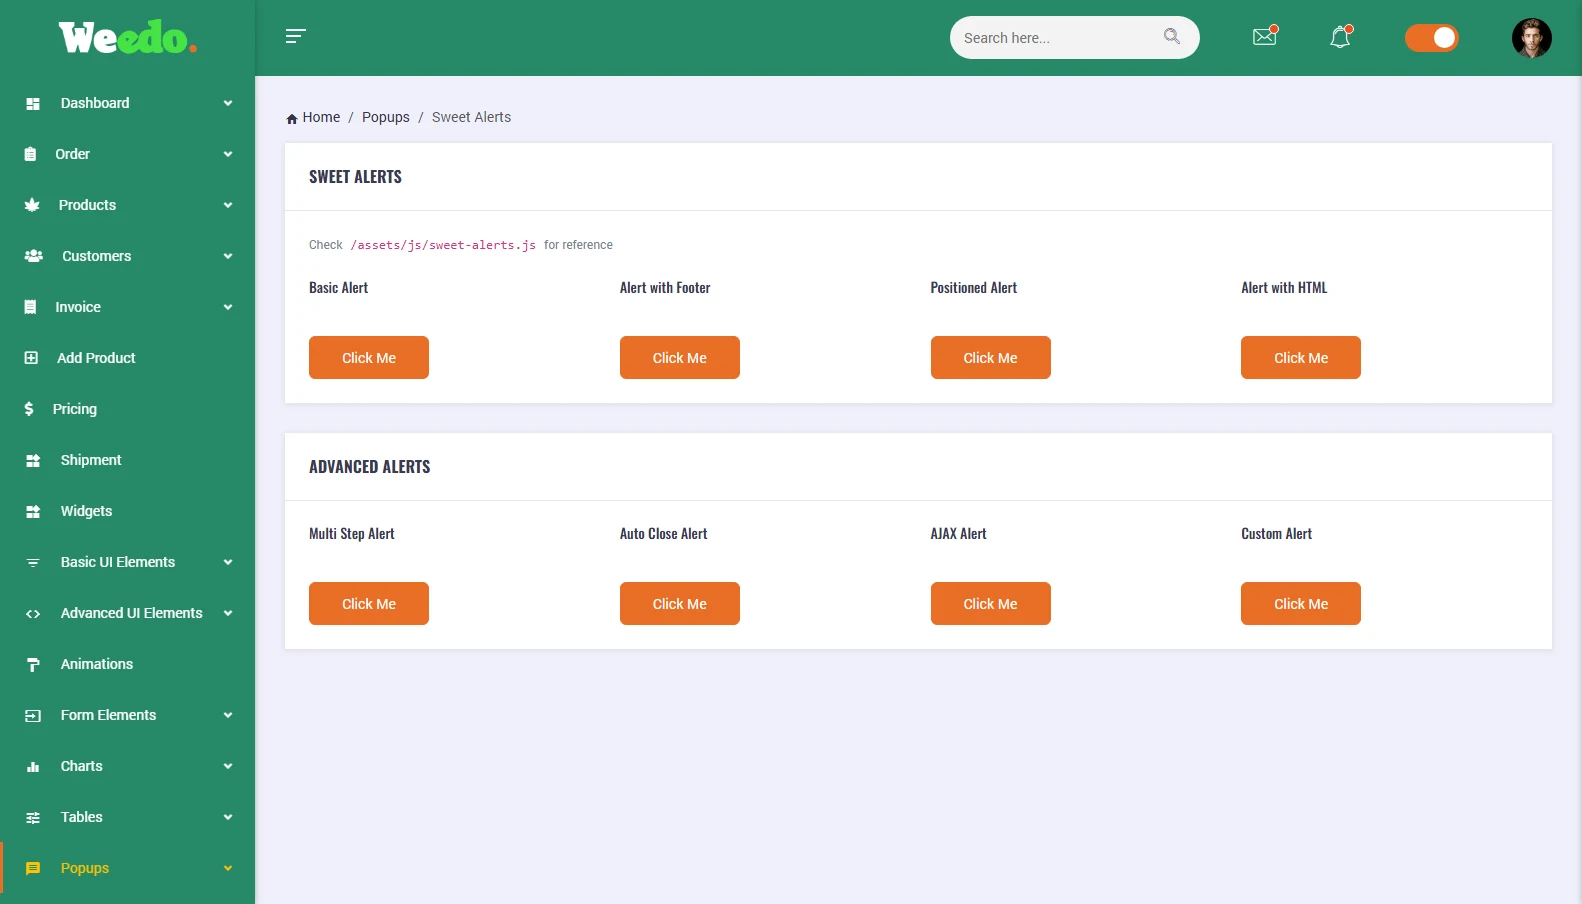Click the Popups breadcrumb link
This screenshot has height=904, width=1582.
[386, 117]
